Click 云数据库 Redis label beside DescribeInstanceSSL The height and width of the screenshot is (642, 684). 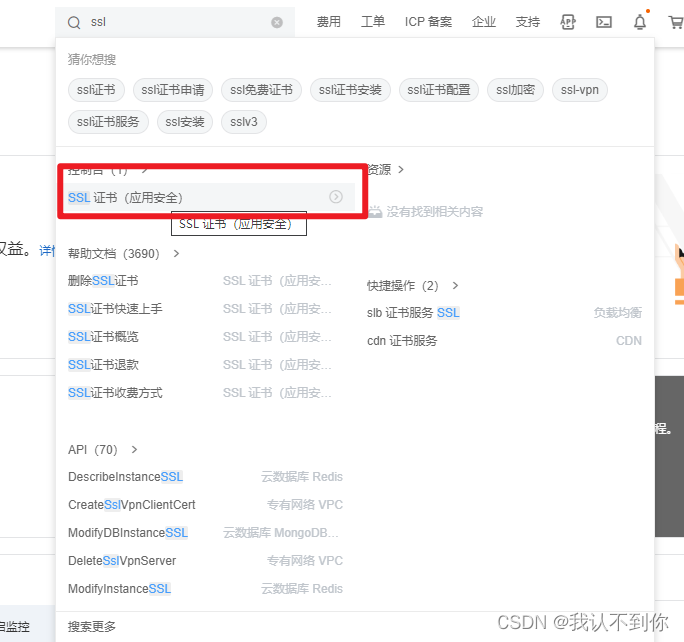(x=302, y=477)
